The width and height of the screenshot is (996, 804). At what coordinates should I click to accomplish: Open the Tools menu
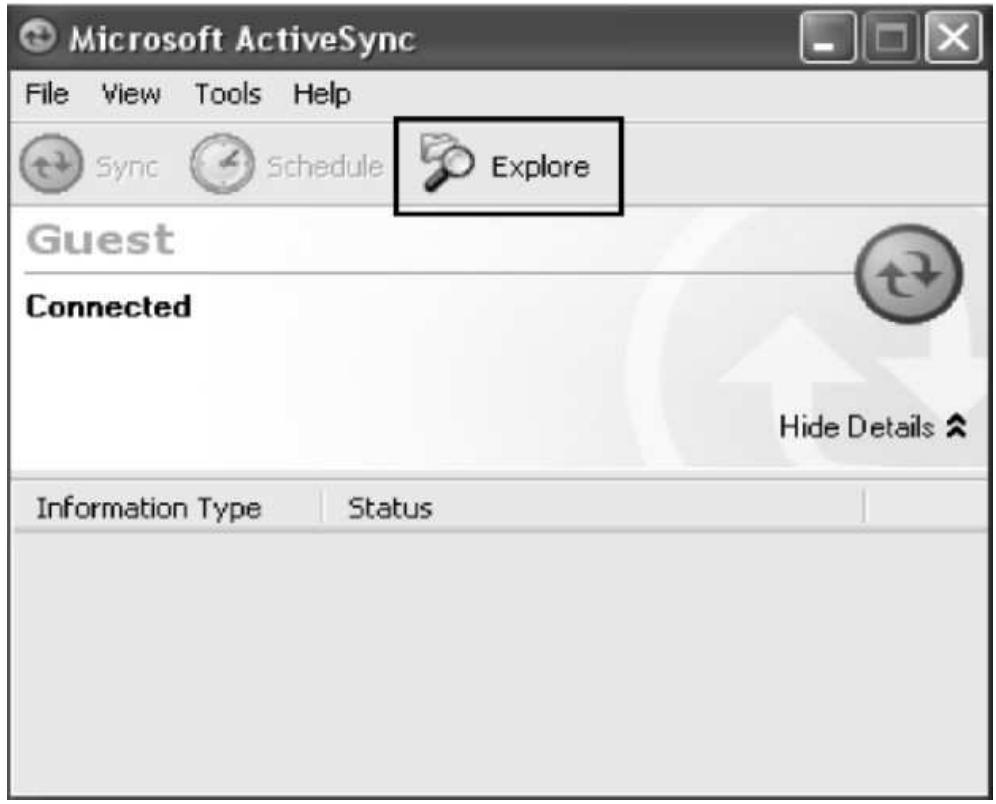pos(228,96)
